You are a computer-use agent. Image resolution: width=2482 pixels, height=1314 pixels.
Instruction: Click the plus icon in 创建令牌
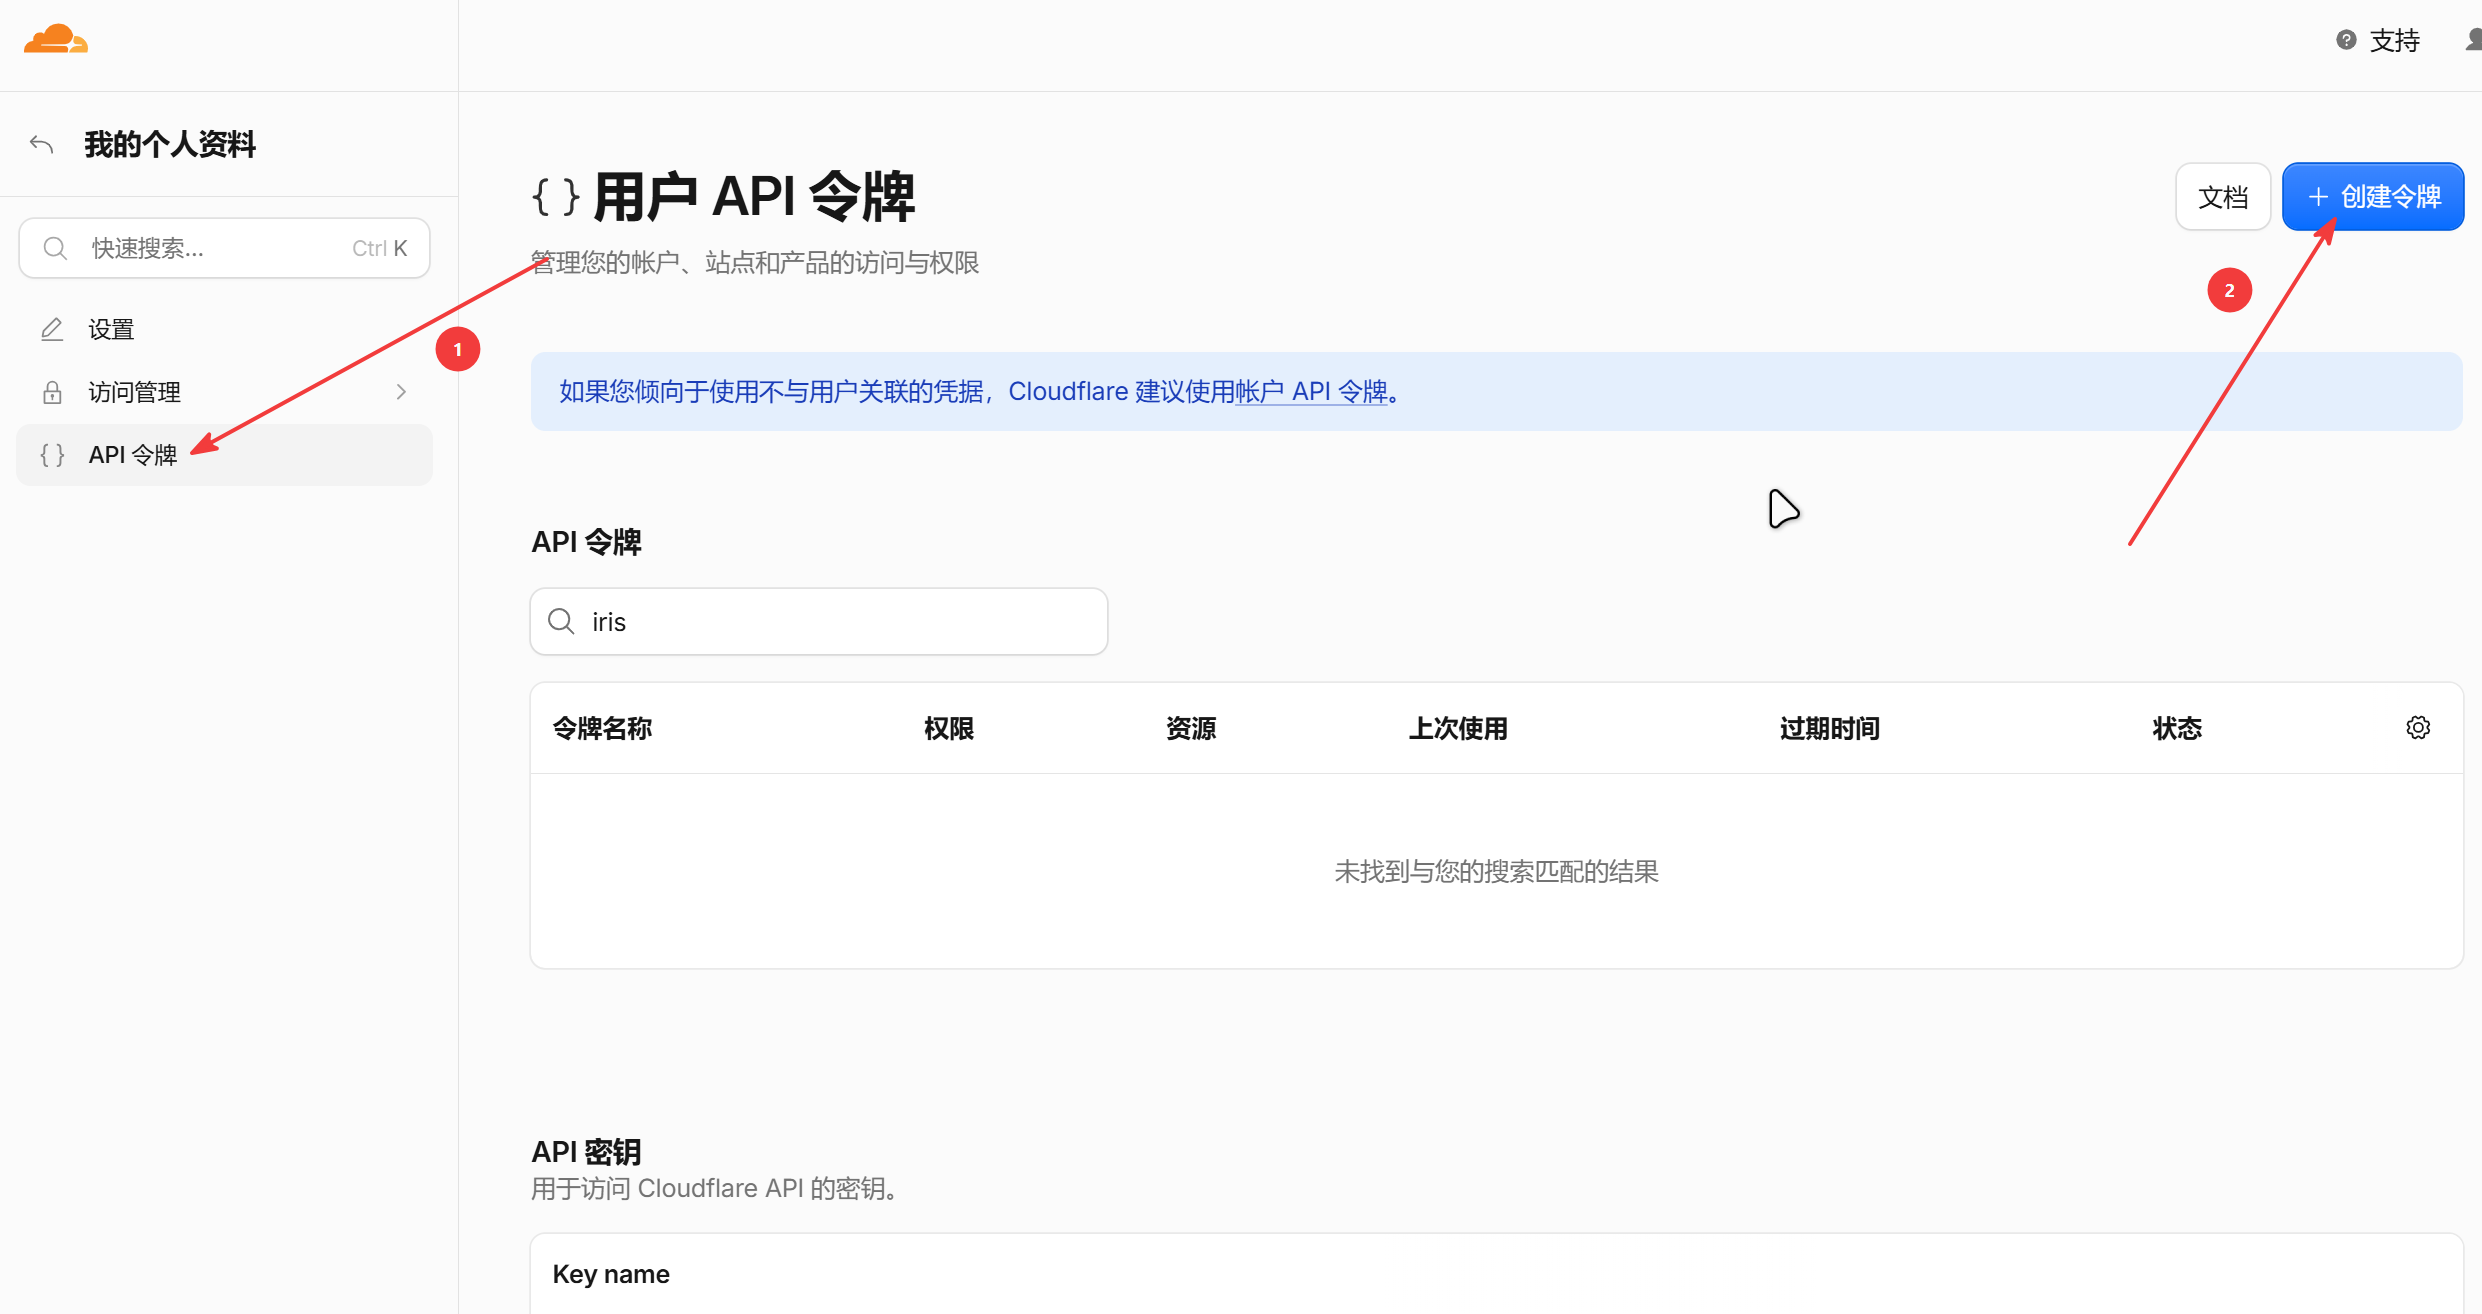click(2318, 197)
